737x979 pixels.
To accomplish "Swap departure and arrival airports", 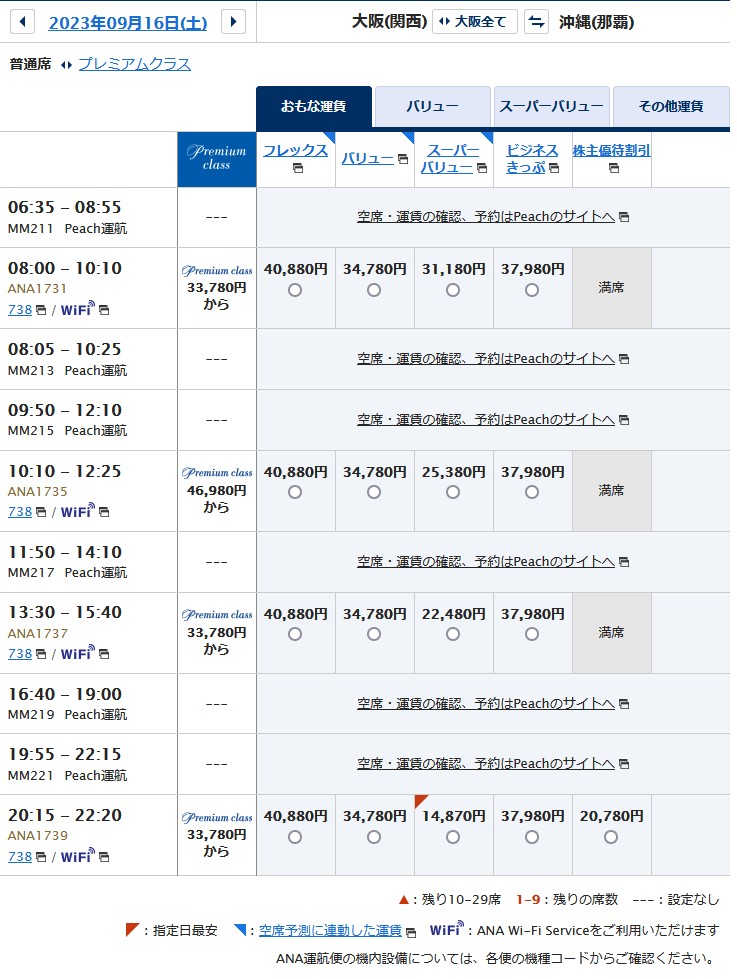I will click(536, 22).
